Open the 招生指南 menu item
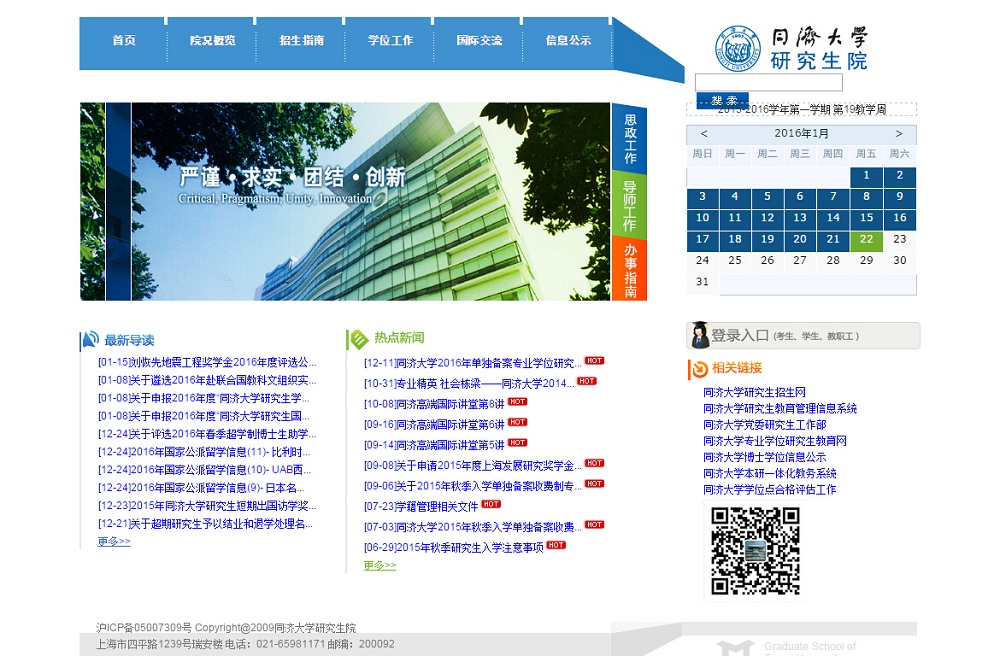This screenshot has height=656, width=1000. pyautogui.click(x=301, y=40)
